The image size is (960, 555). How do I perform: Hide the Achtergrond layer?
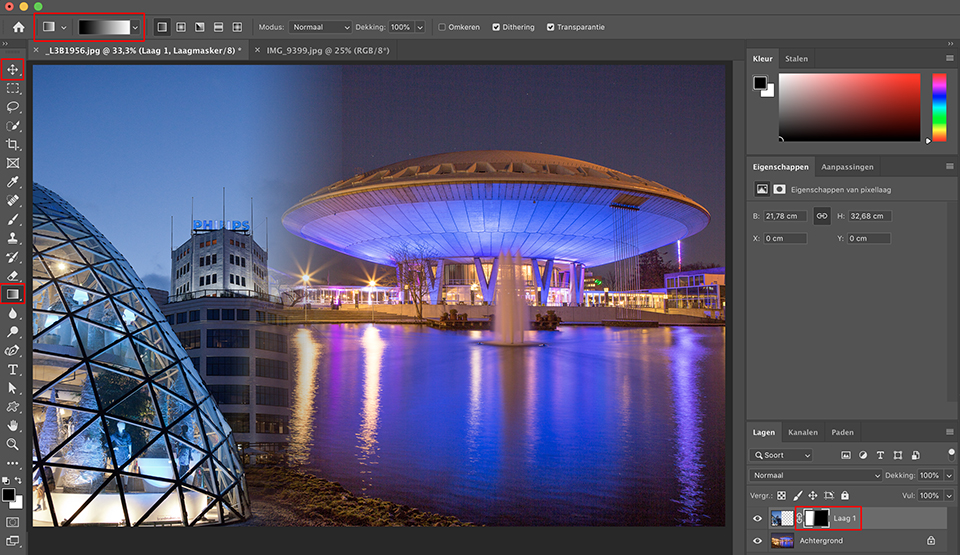pyautogui.click(x=757, y=541)
